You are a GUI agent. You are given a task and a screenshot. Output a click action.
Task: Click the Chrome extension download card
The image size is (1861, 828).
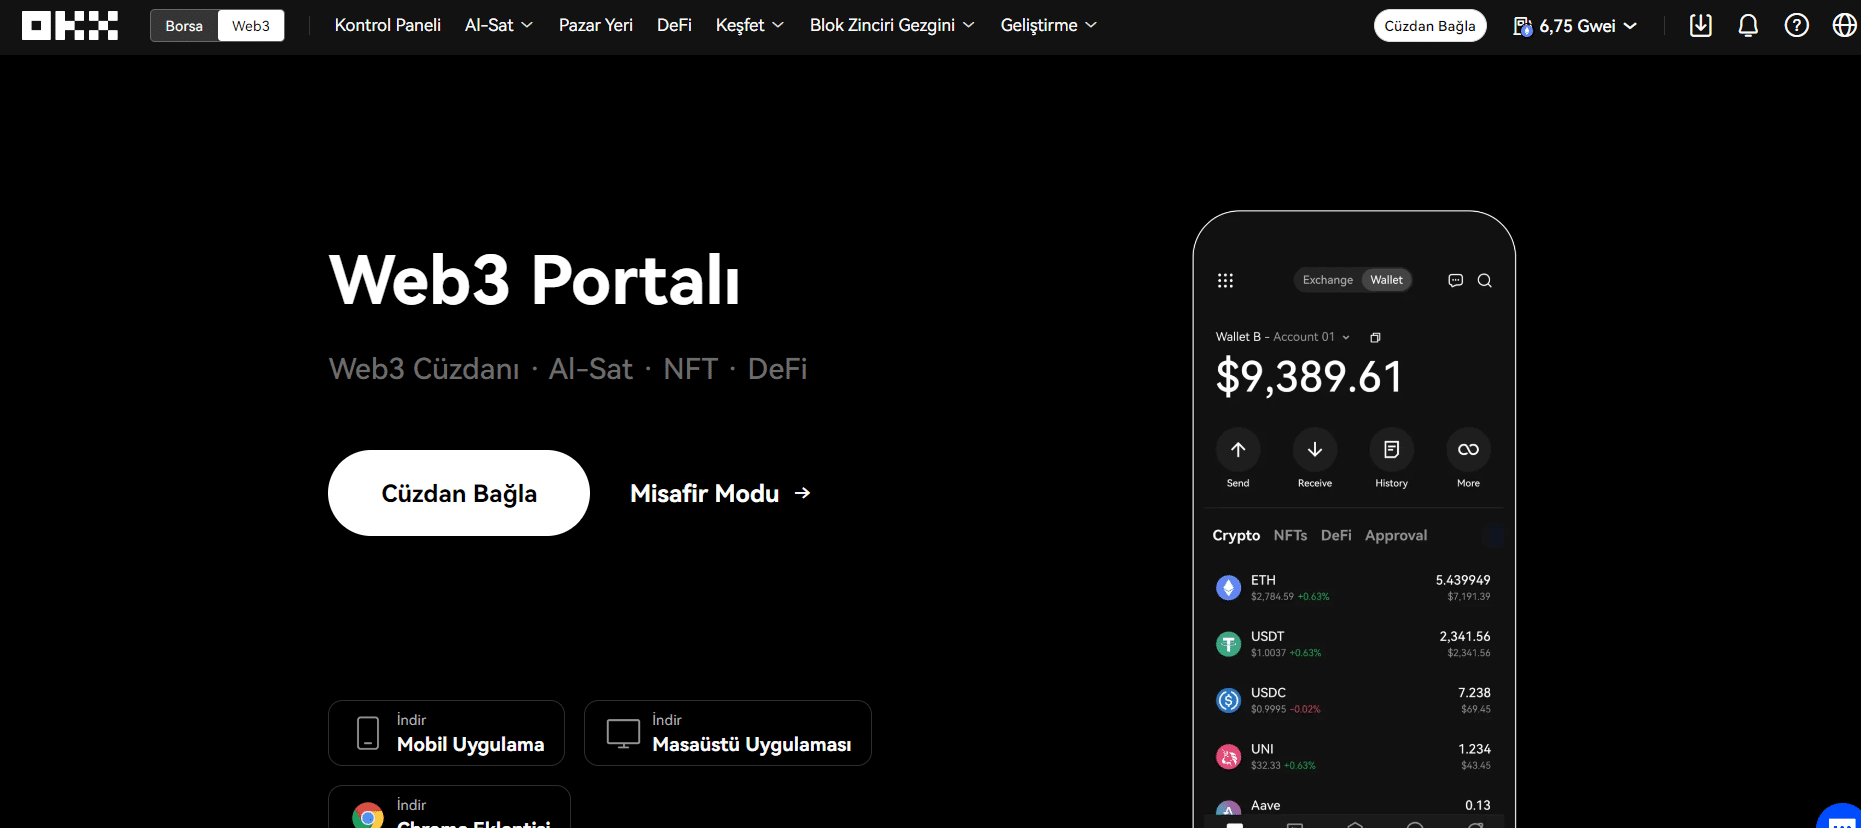449,807
